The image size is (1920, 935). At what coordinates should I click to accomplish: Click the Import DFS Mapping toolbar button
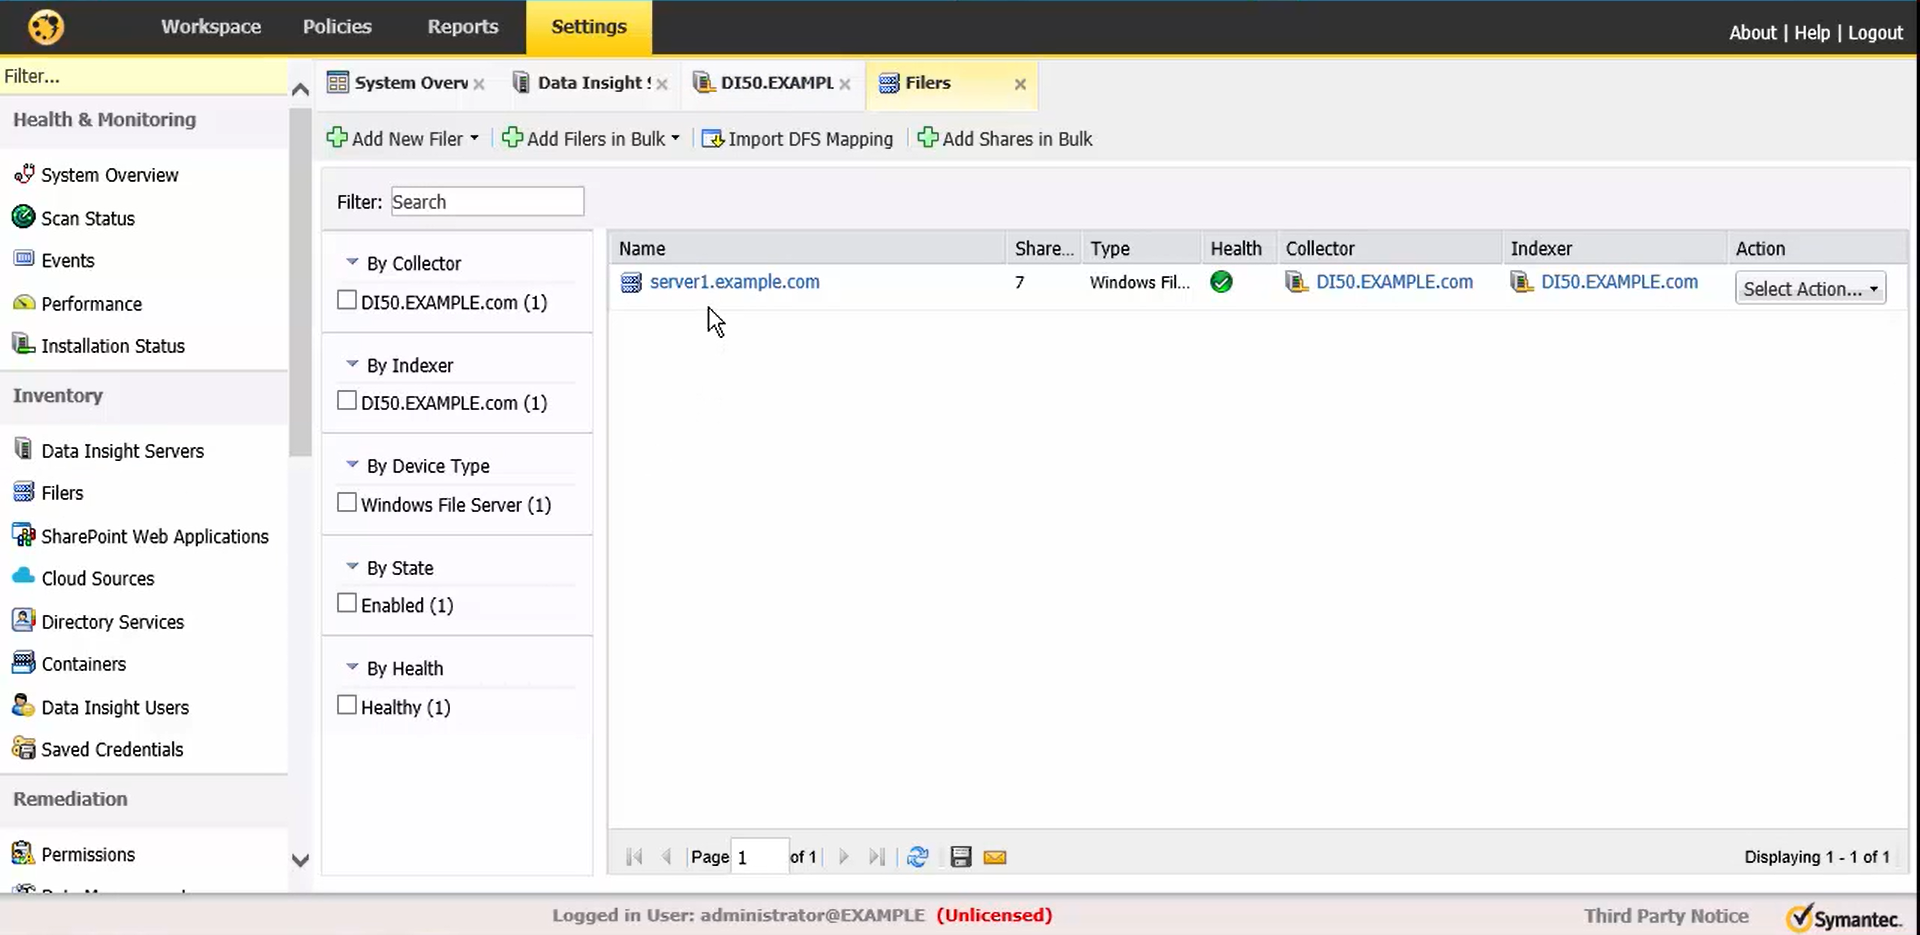tap(798, 139)
